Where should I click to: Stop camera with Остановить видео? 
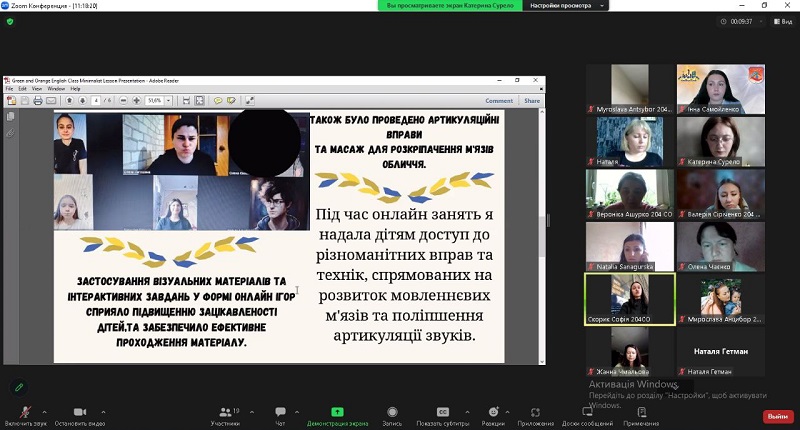pyautogui.click(x=78, y=412)
